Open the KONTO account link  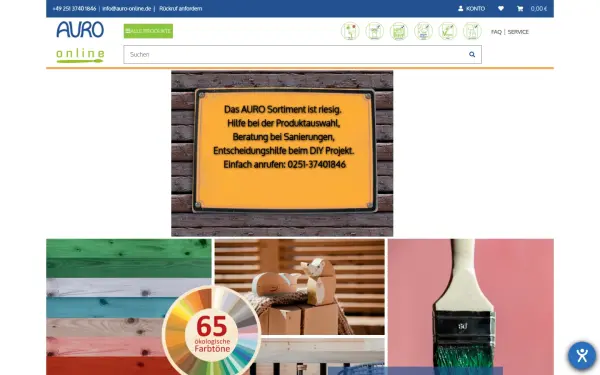(471, 8)
